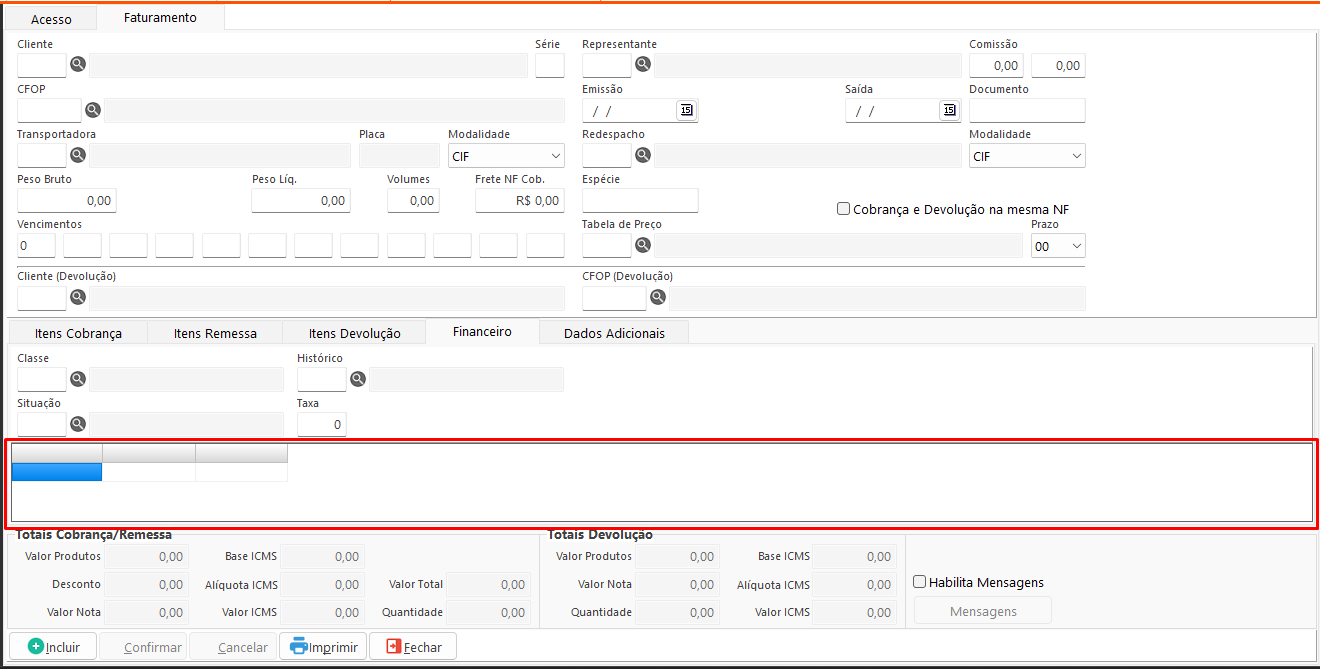Click the Histórico search magnifier icon
The image size is (1320, 669).
[x=357, y=379]
